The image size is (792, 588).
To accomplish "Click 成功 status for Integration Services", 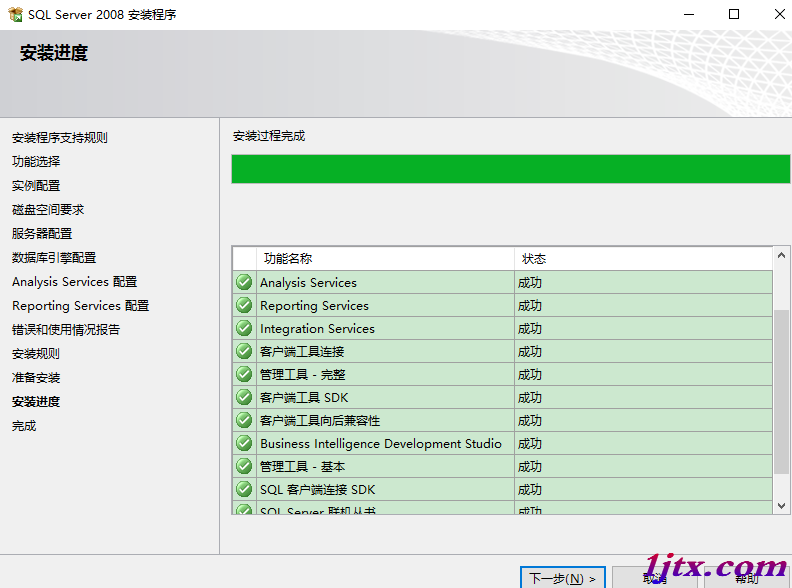I will click(530, 328).
